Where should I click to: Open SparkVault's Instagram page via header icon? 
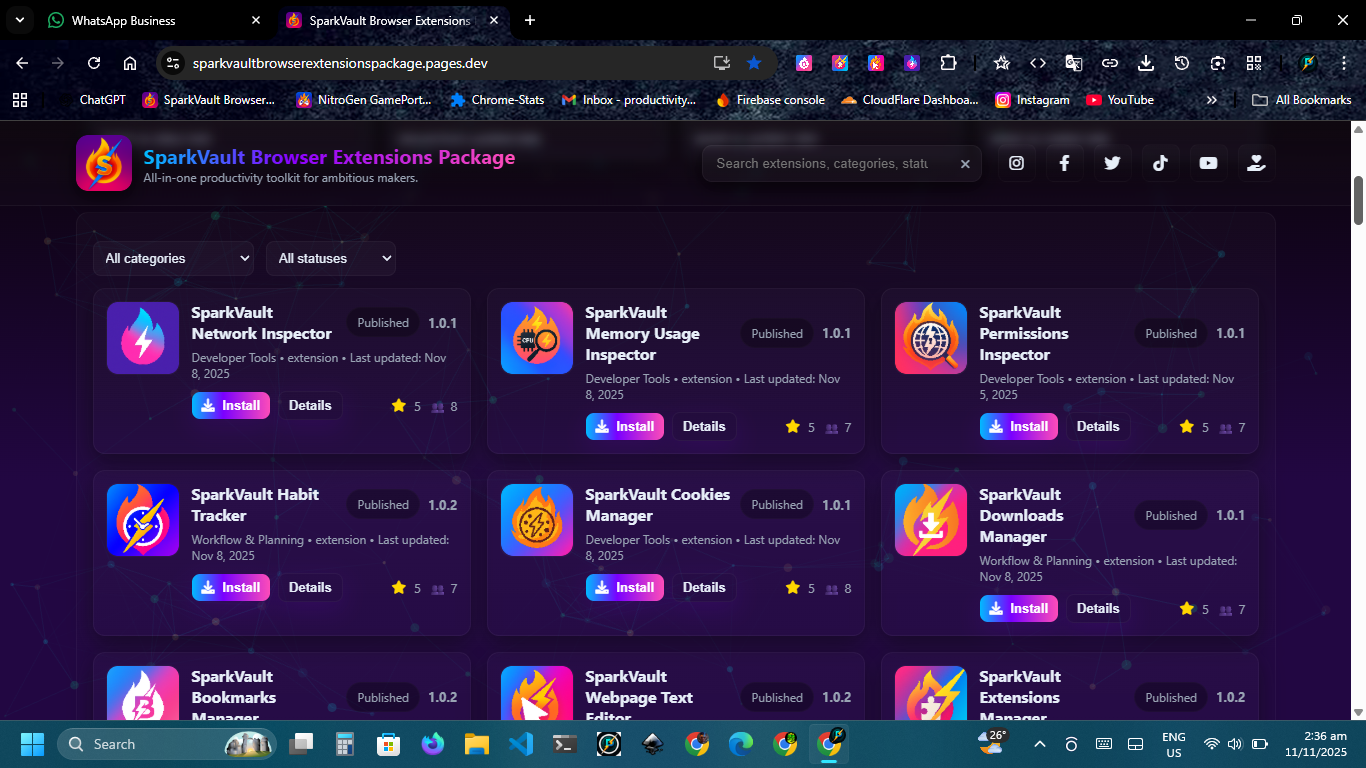pyautogui.click(x=1016, y=162)
